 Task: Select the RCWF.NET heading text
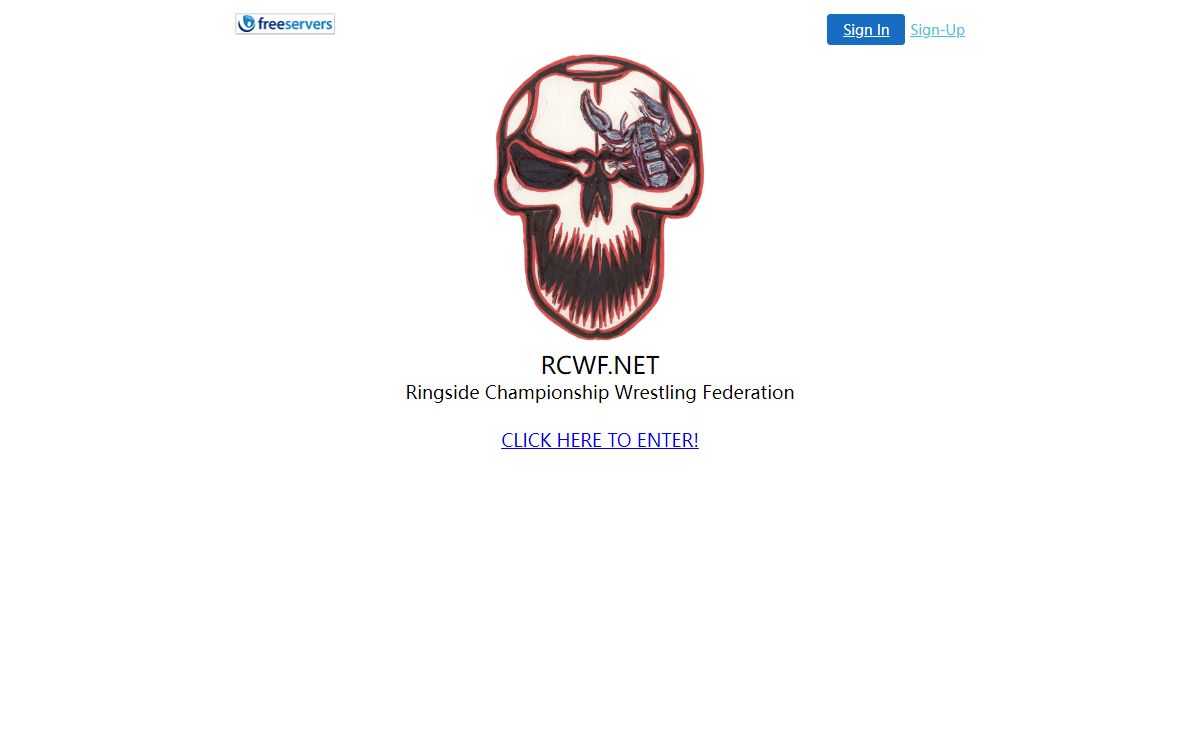pos(600,365)
